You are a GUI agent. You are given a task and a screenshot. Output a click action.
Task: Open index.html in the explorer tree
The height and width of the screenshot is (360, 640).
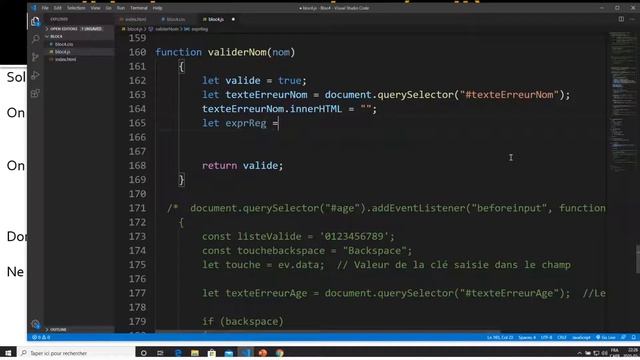65,60
